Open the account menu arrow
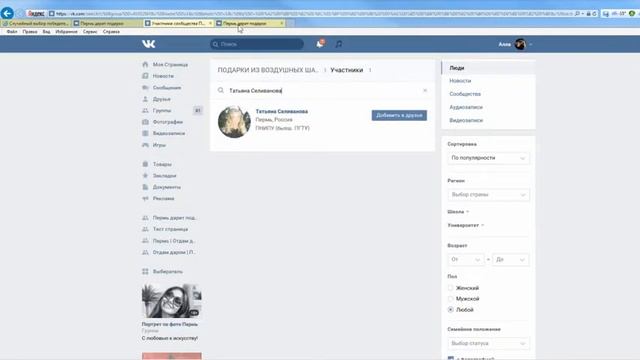 [530, 44]
